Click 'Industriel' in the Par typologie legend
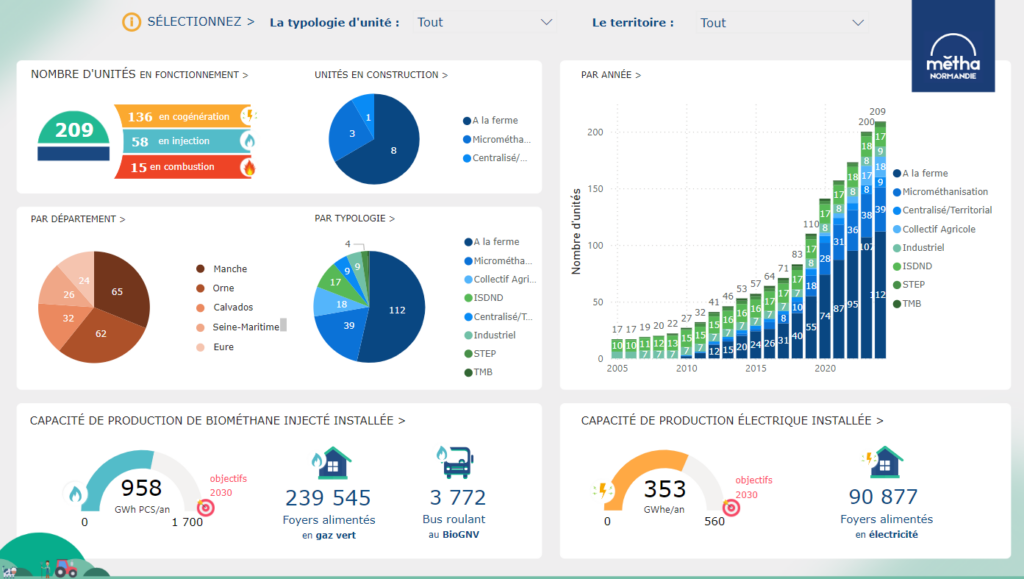Viewport: 1024px width, 579px height. 495,335
